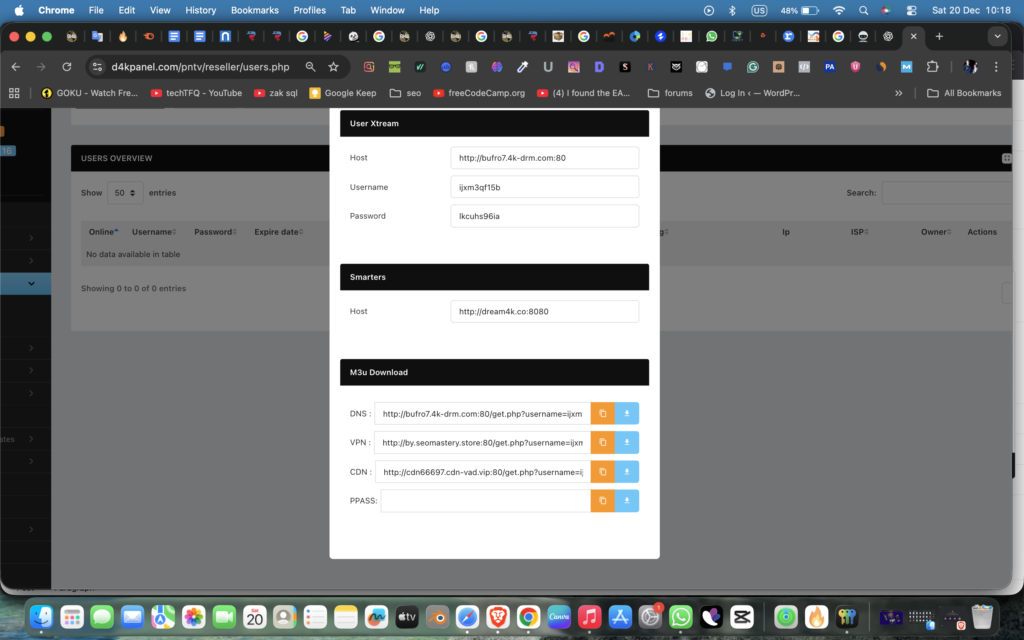1024x640 pixels.
Task: Download the CDN M3u file
Action: tap(627, 472)
